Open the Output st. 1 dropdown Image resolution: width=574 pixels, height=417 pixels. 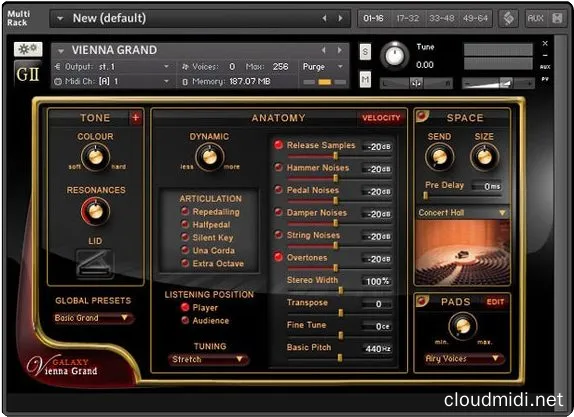tap(112, 67)
